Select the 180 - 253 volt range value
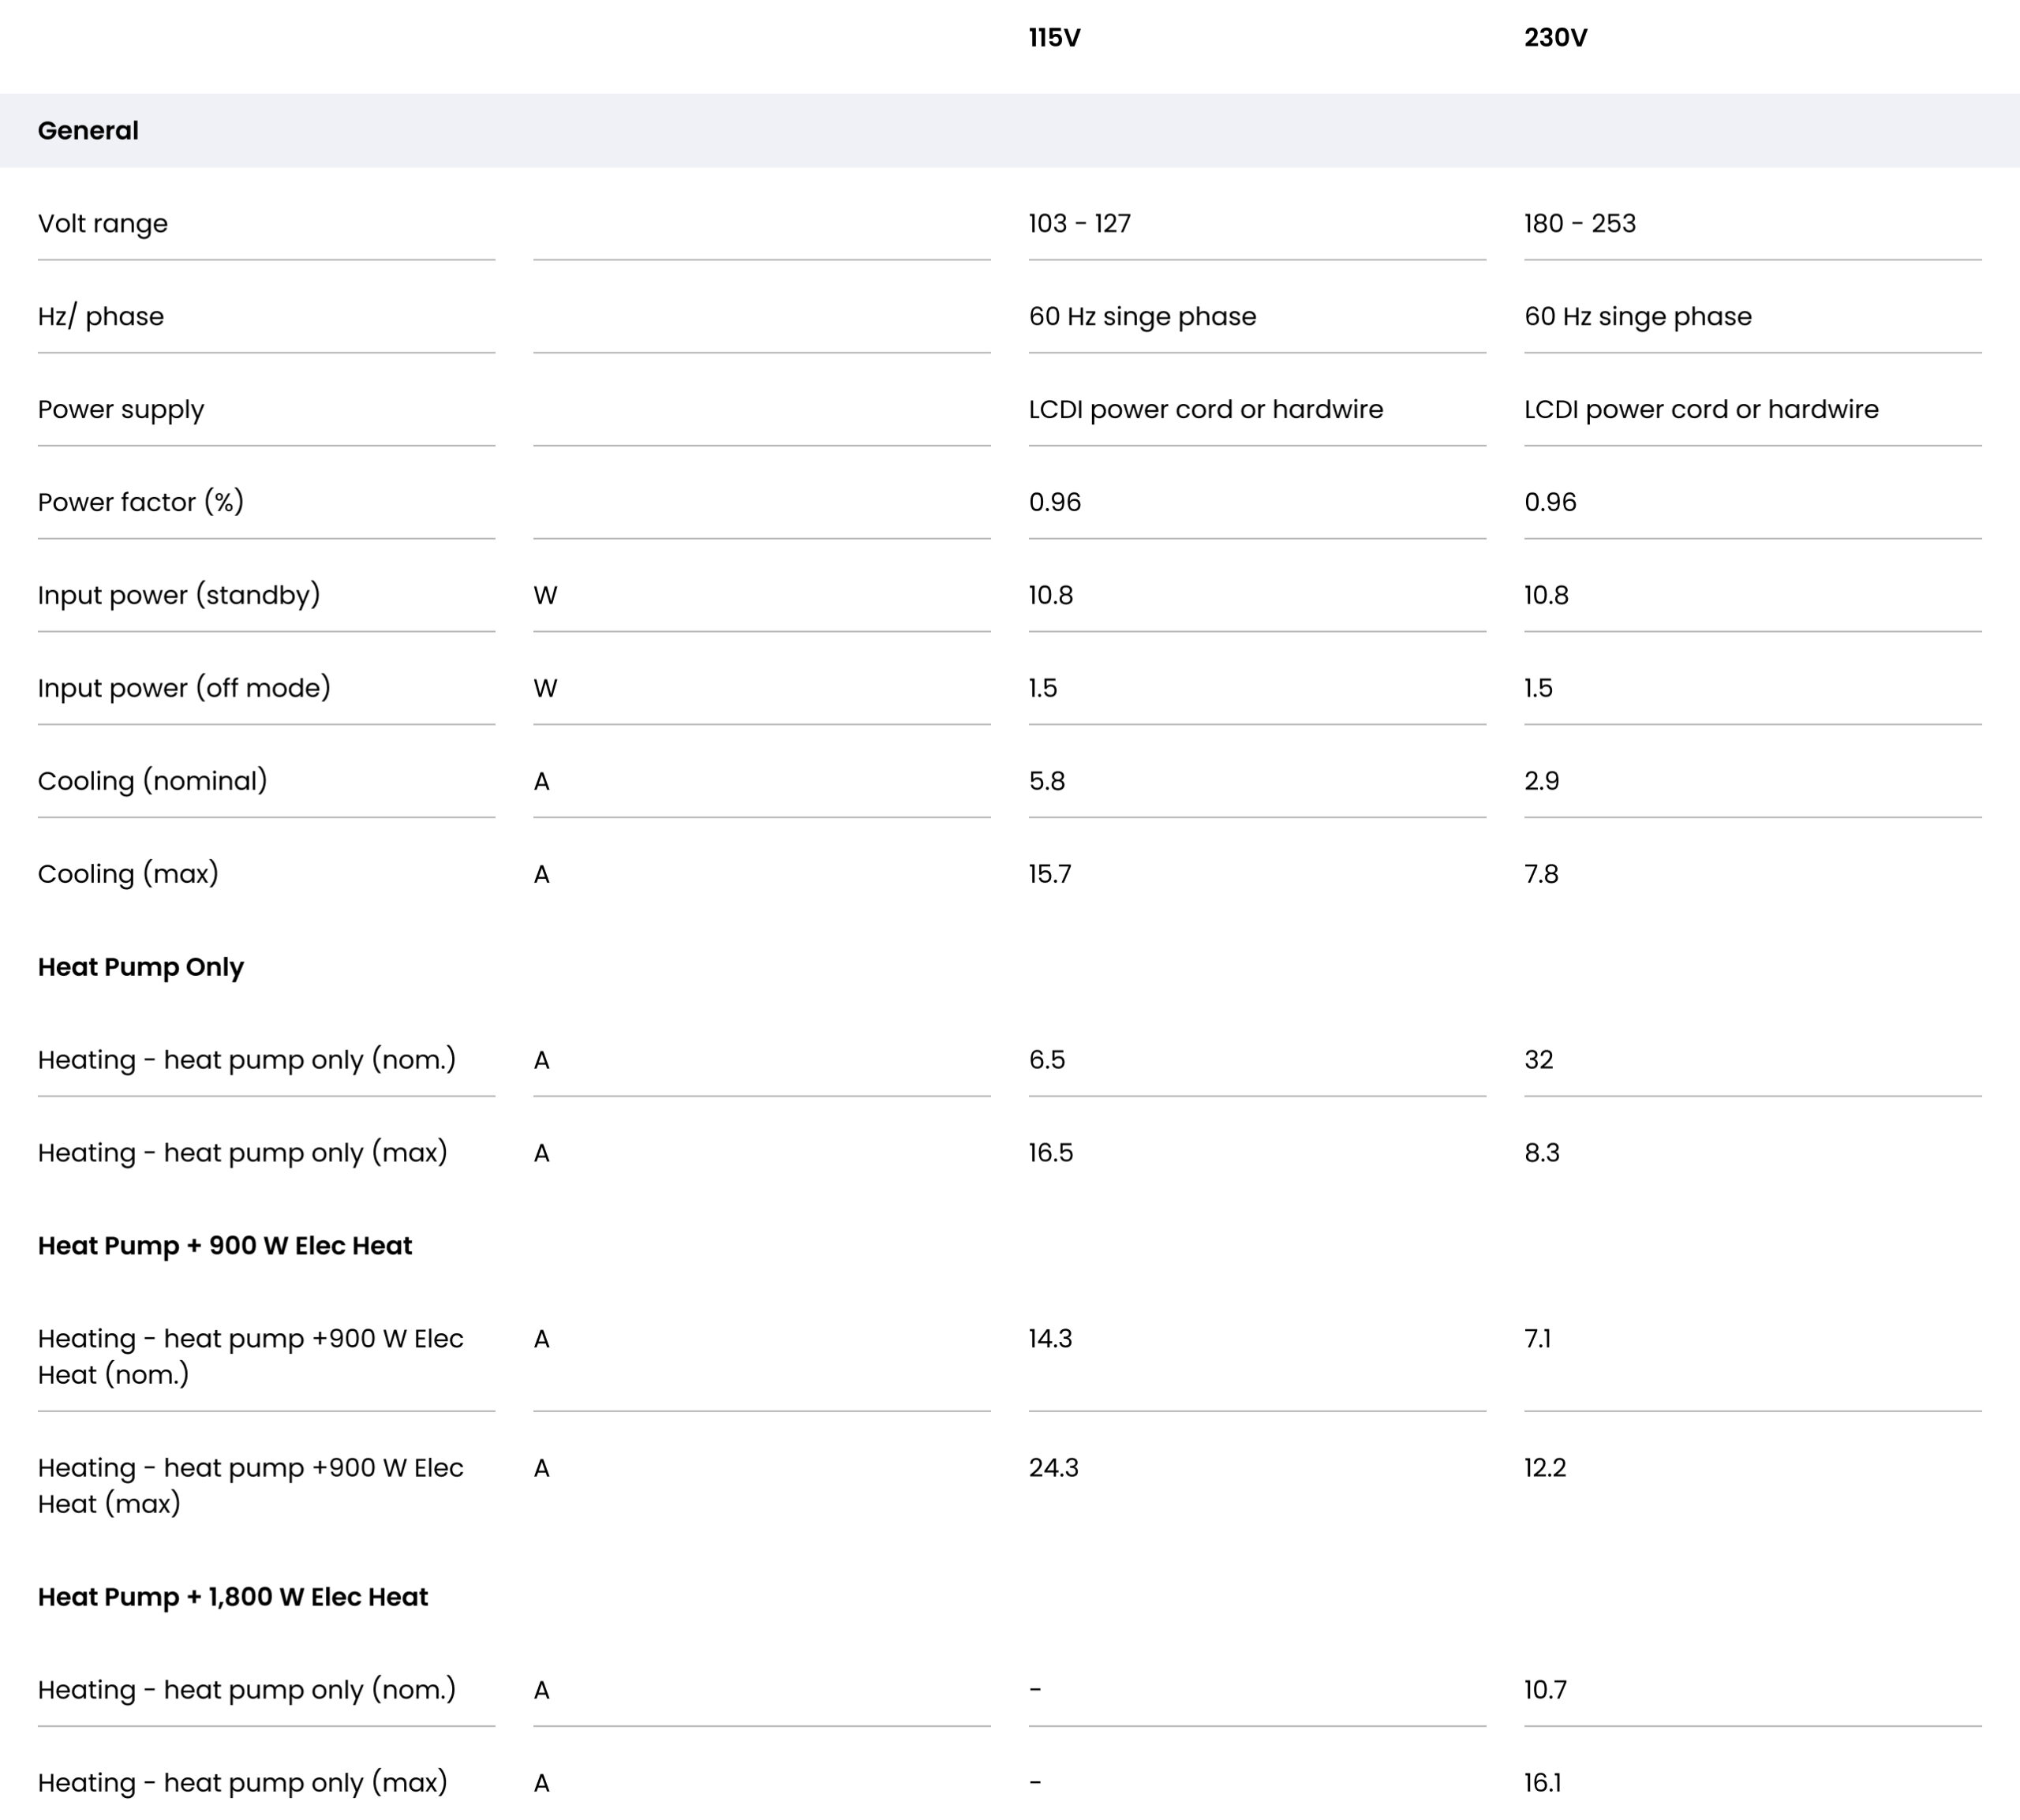 [x=1580, y=223]
